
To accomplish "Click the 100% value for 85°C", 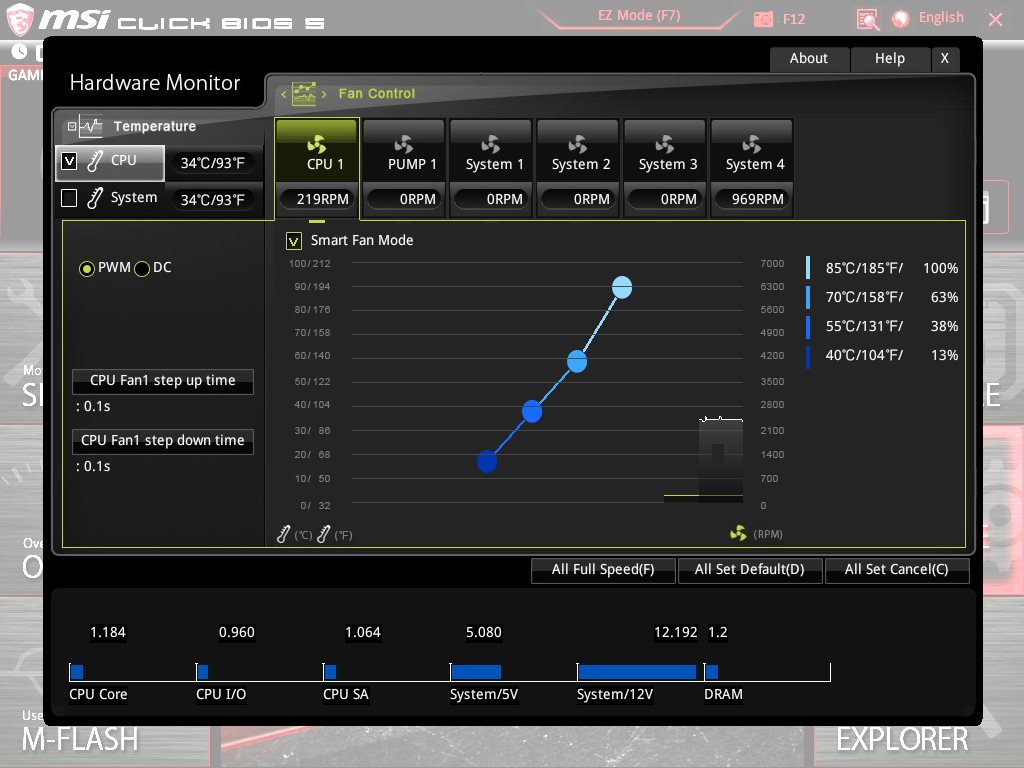I will [940, 268].
